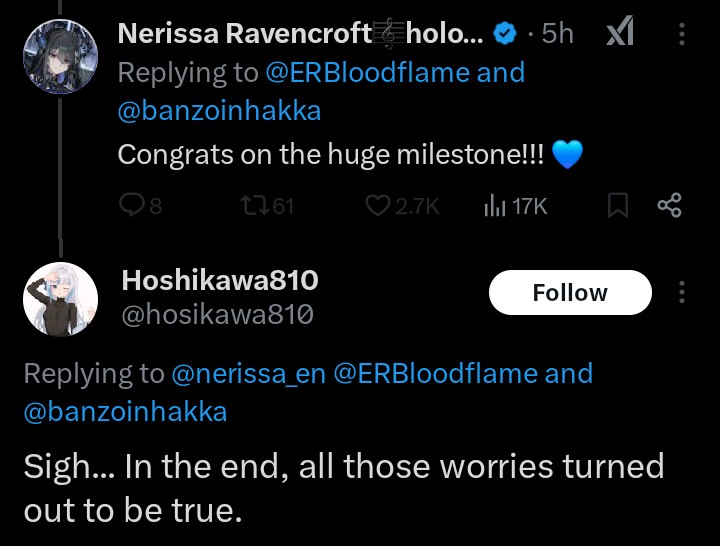Click Nerissa's verified badge
The height and width of the screenshot is (546, 720).
click(506, 34)
